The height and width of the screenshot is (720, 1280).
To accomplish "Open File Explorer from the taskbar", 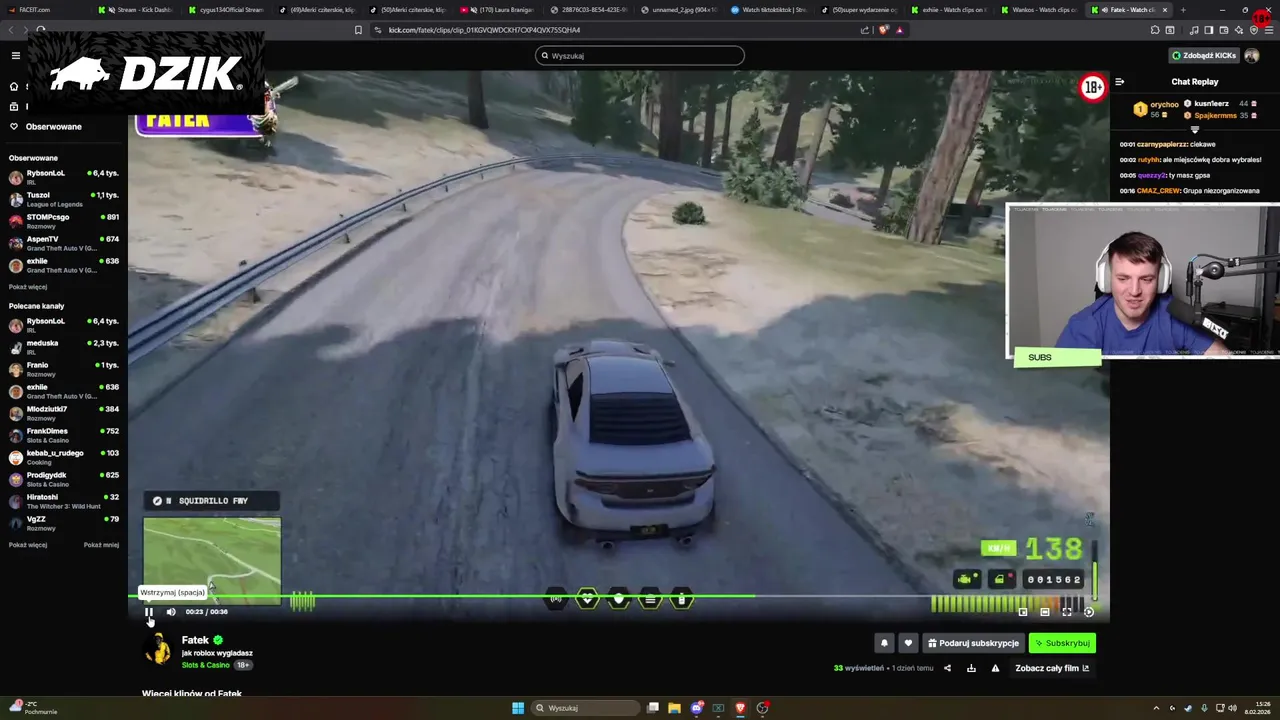I will [674, 708].
